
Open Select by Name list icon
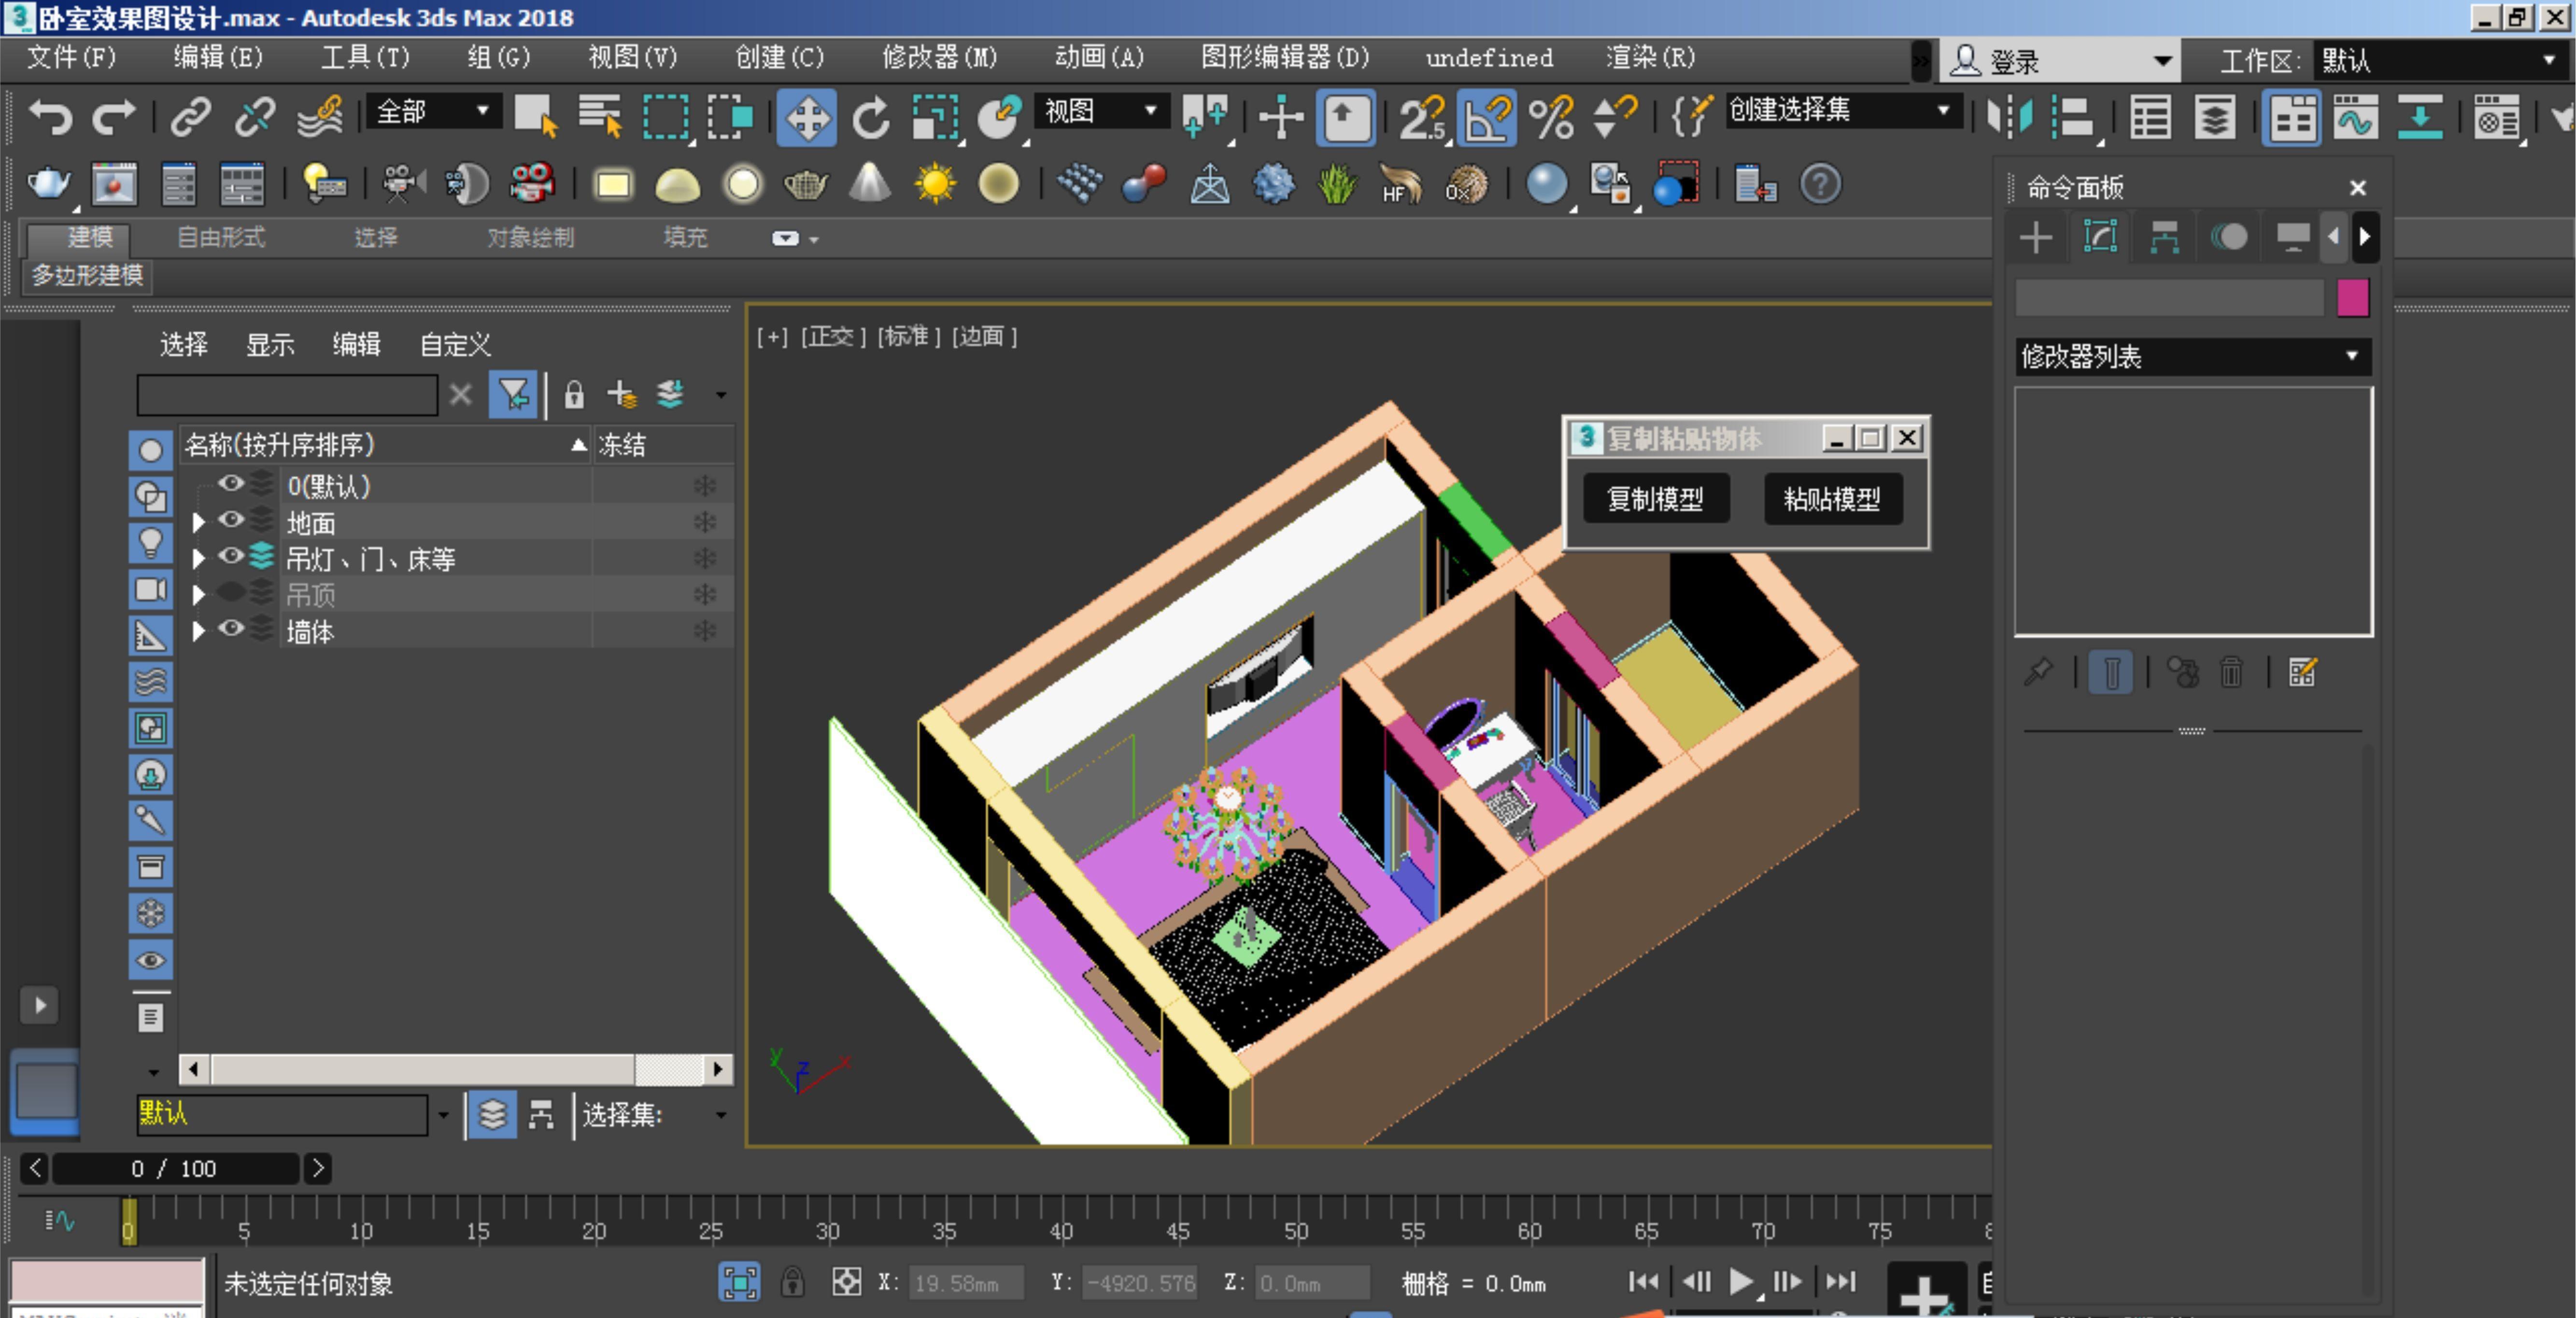(600, 118)
